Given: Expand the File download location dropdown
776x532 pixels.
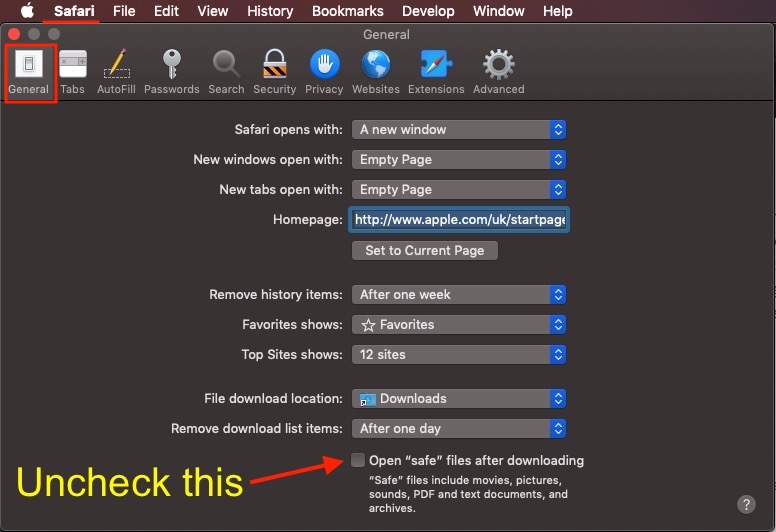Looking at the screenshot, I should click(459, 398).
